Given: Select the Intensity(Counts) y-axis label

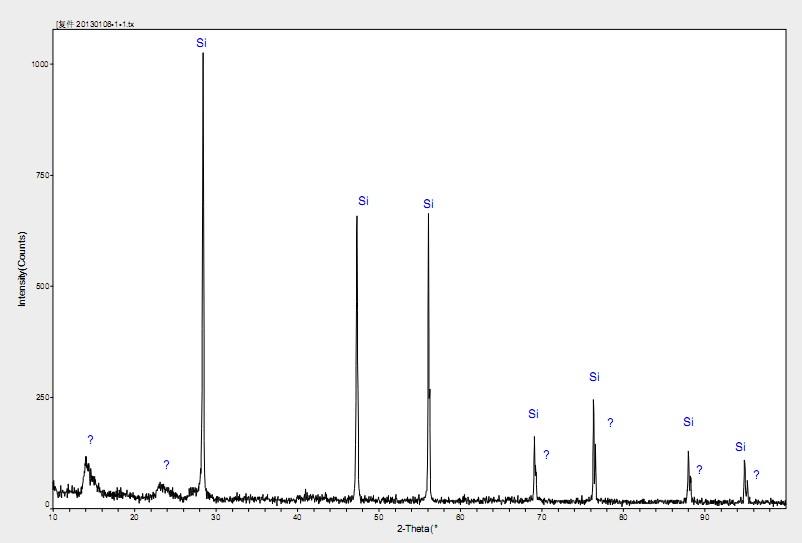Looking at the screenshot, I should (22, 269).
